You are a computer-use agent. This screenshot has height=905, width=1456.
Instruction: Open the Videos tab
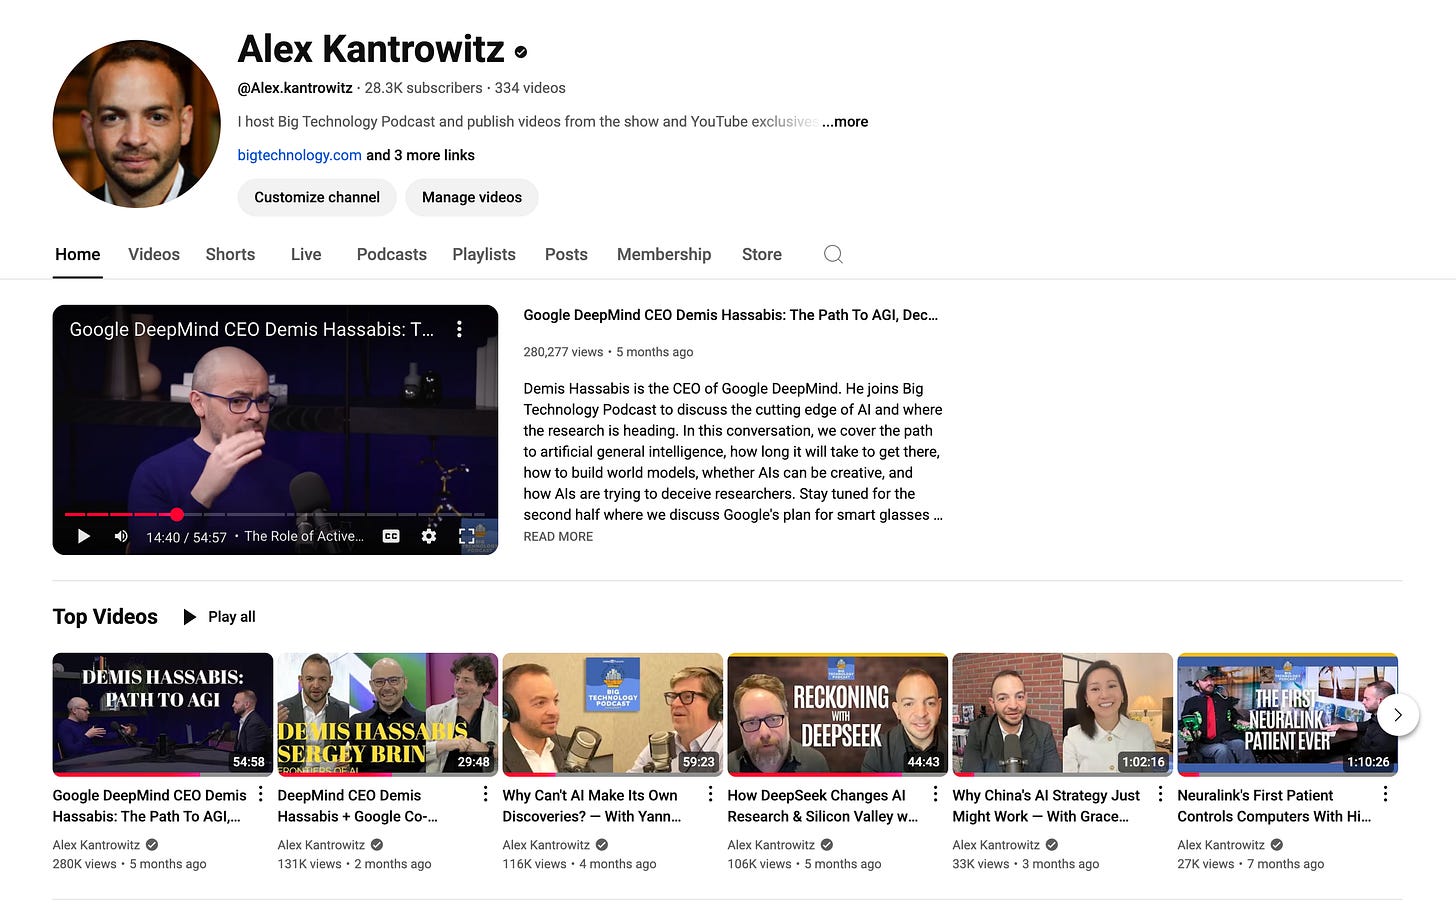tap(154, 254)
